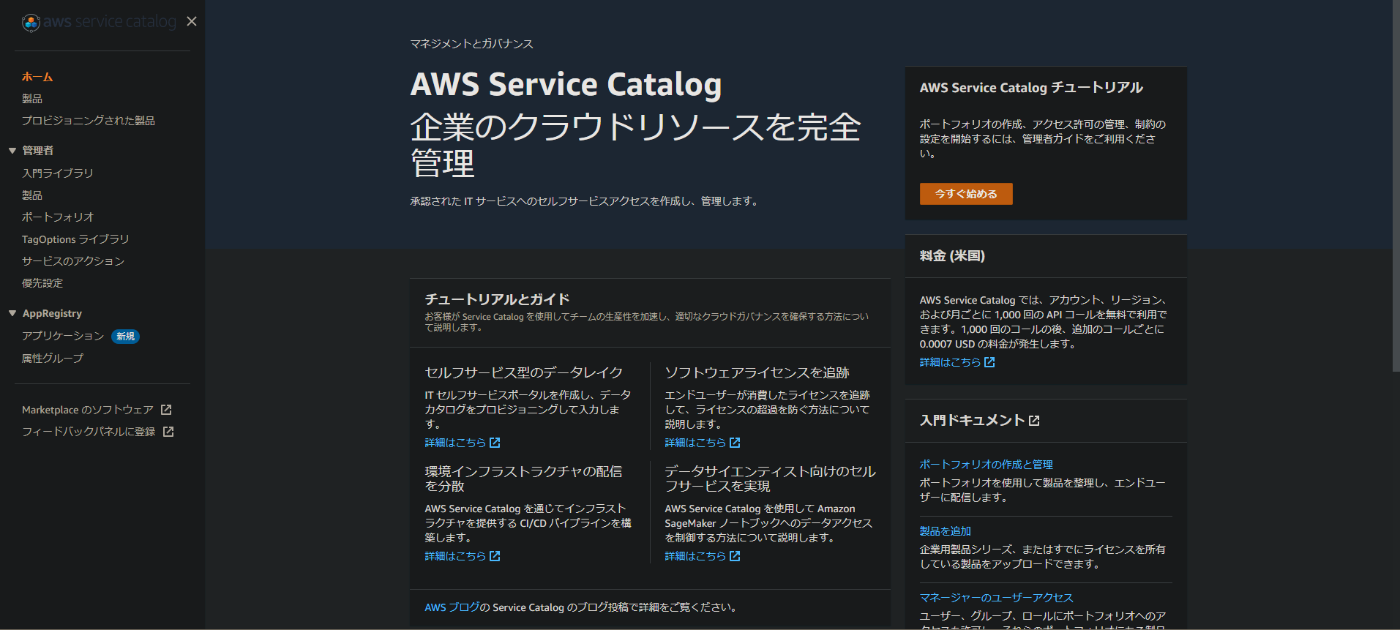This screenshot has height=630, width=1400.
Task: Click external link icon under セルフサービス型のデータレイク
Action: point(495,443)
